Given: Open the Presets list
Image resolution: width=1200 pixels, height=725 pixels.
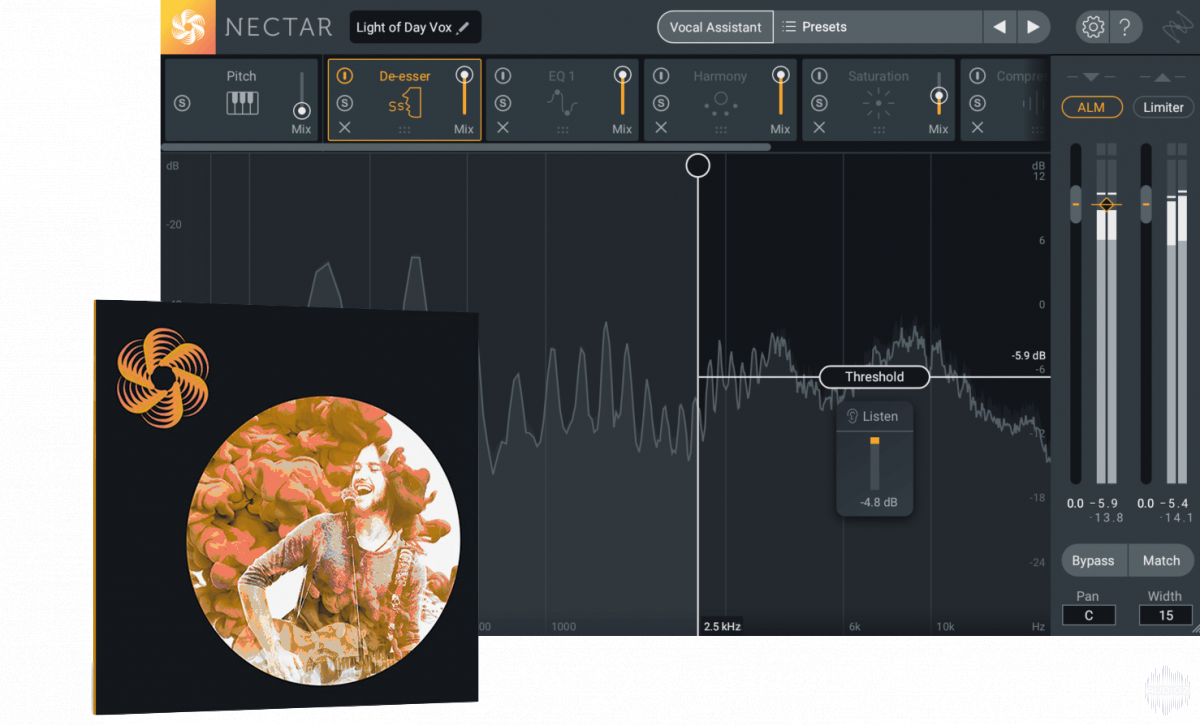Looking at the screenshot, I should [878, 27].
